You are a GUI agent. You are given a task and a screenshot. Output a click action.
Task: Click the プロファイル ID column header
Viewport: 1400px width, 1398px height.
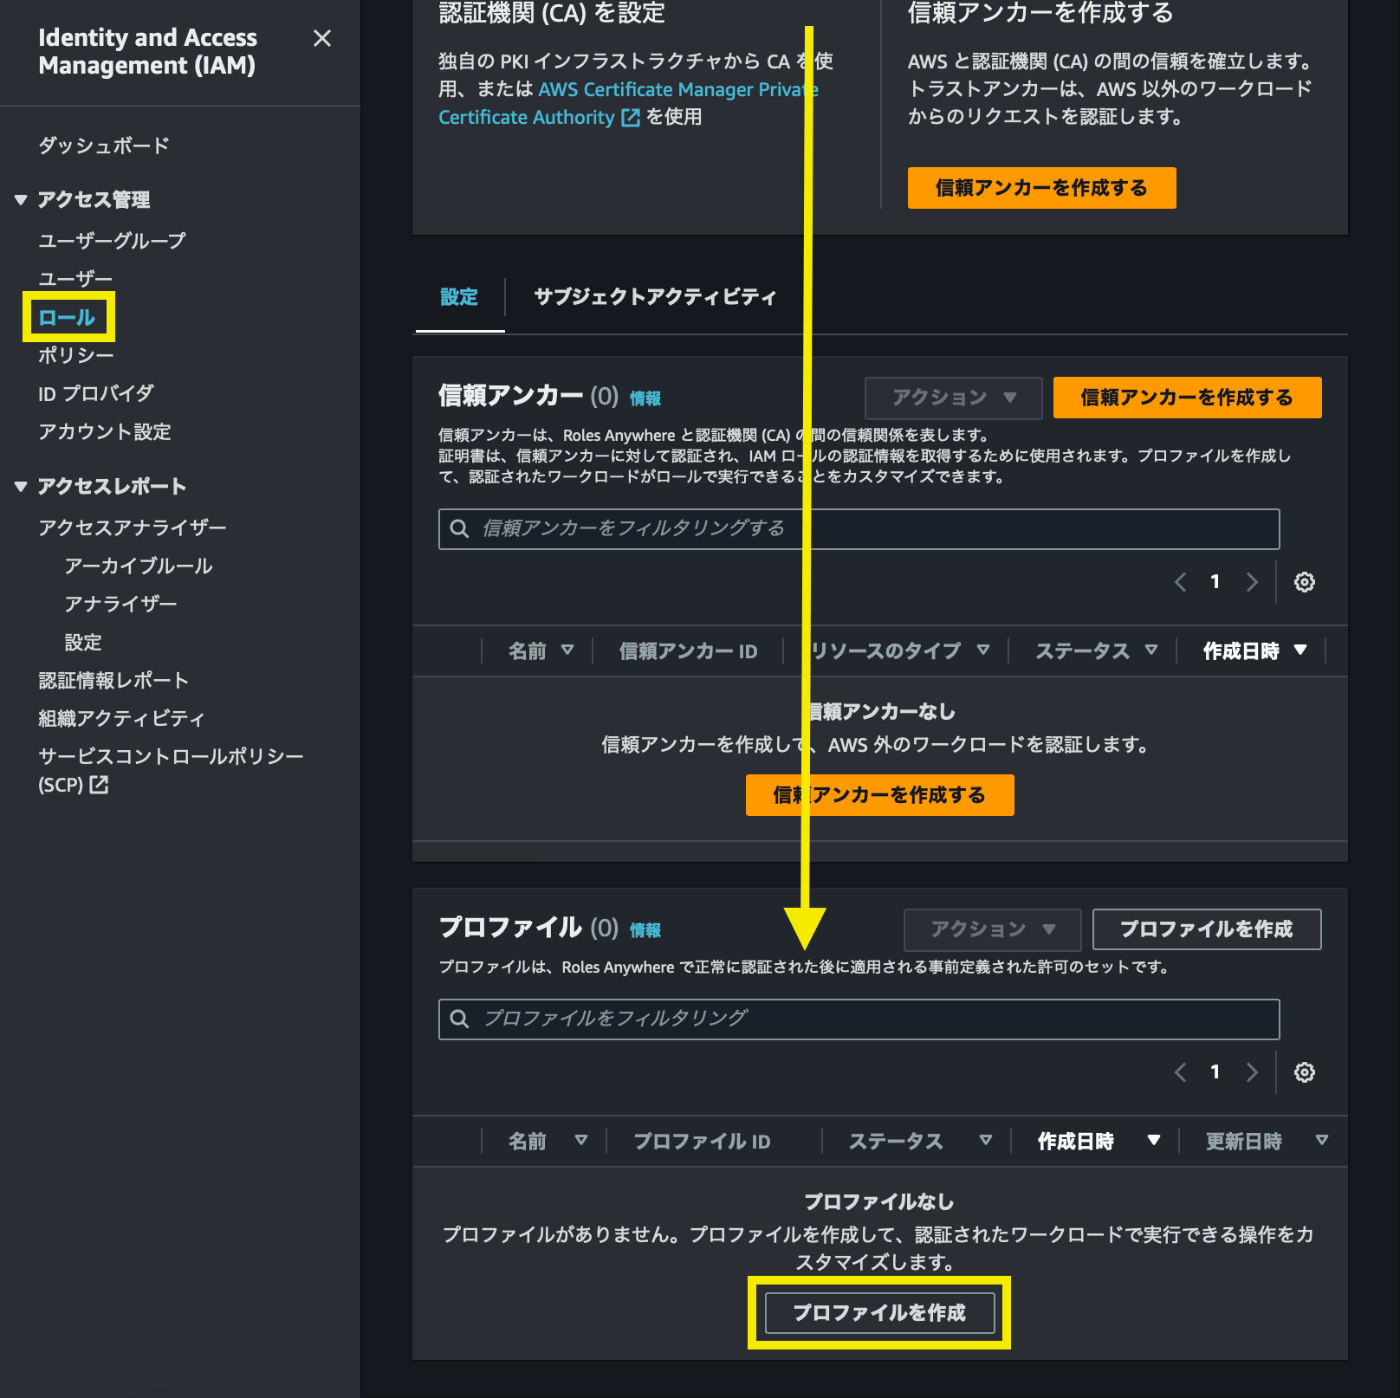702,1141
